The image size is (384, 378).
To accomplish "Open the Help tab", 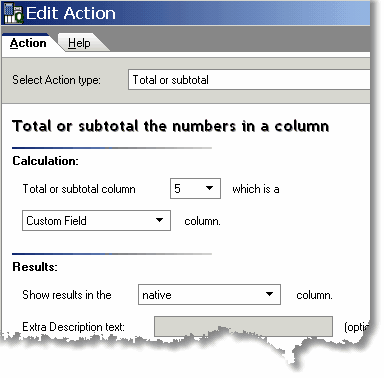I will (x=79, y=43).
